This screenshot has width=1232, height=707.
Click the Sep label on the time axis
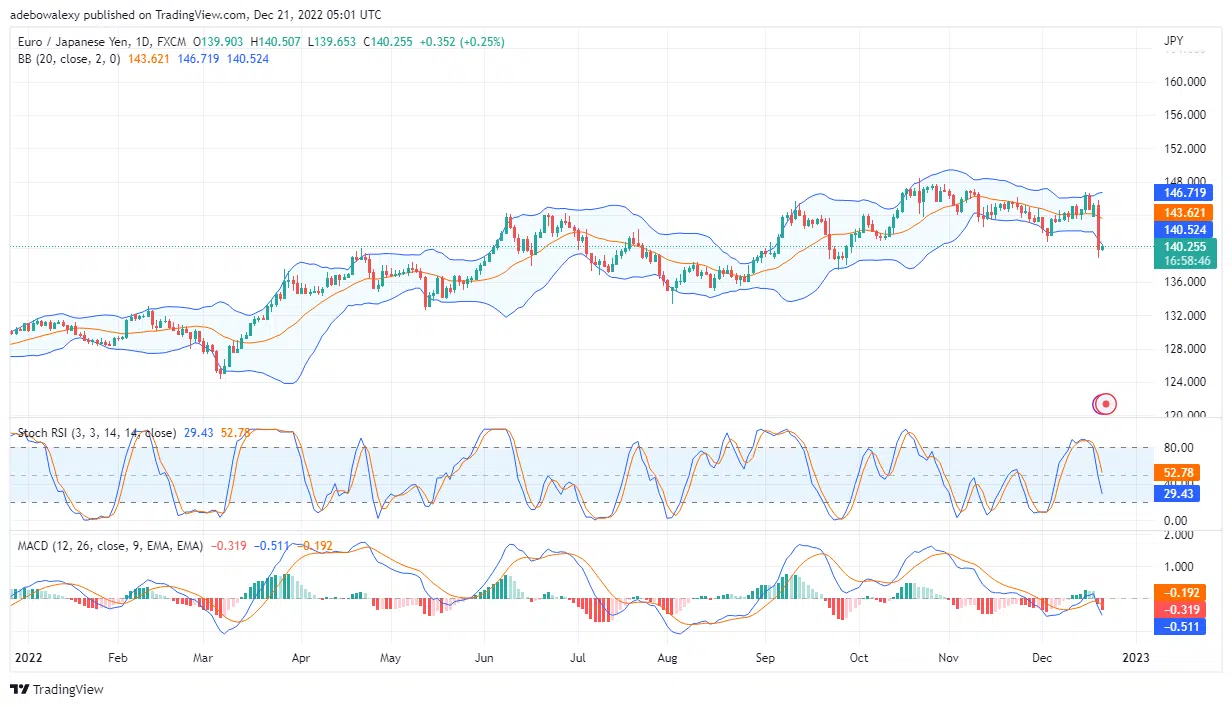765,659
